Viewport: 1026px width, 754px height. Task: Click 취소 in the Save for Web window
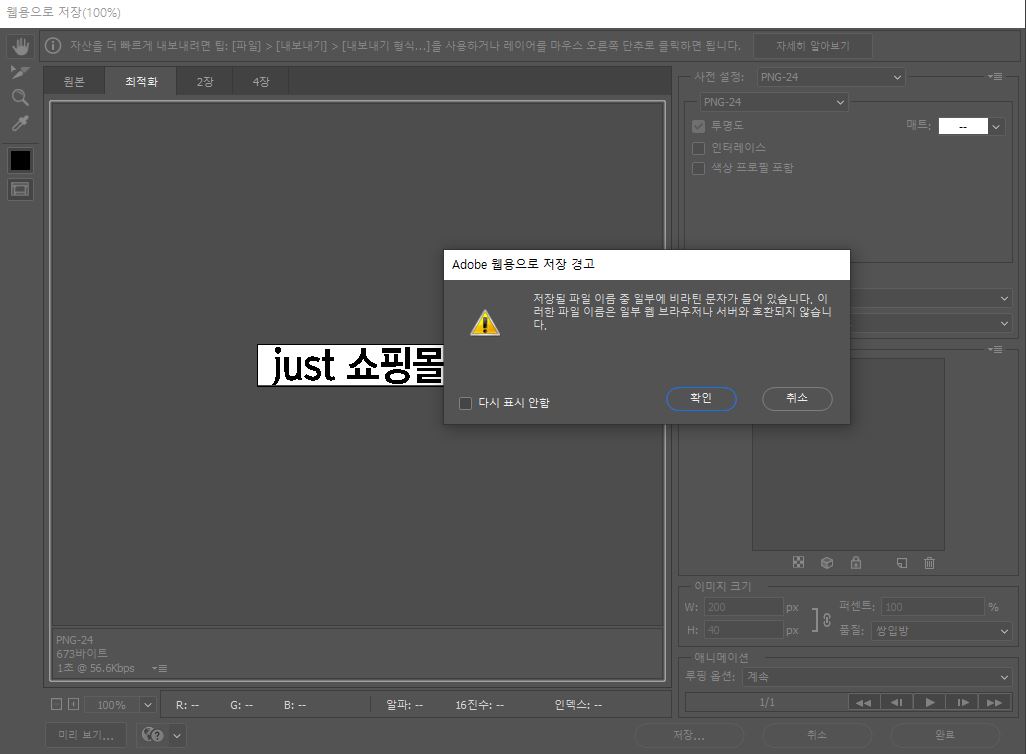[817, 735]
